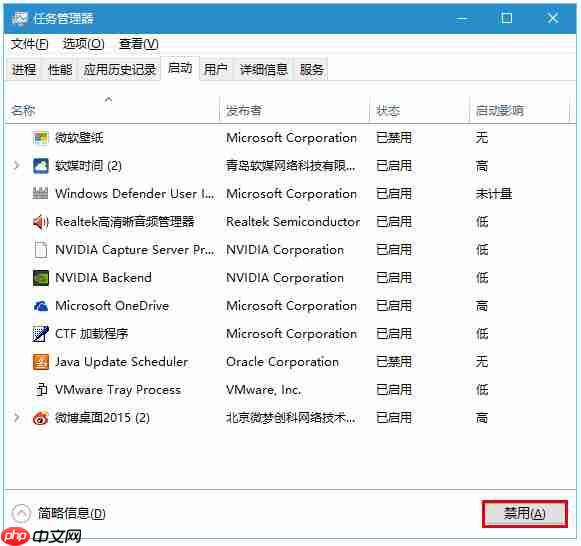Switch to the 性能 tab

[x=60, y=69]
